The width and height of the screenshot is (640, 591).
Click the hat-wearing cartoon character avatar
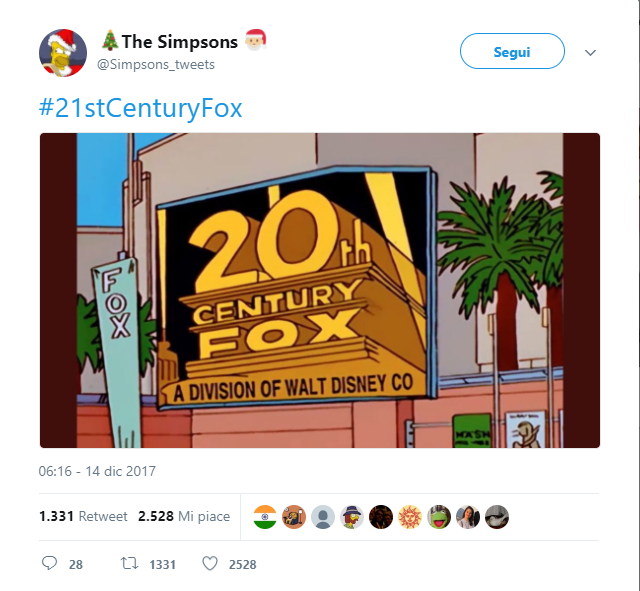pos(352,517)
